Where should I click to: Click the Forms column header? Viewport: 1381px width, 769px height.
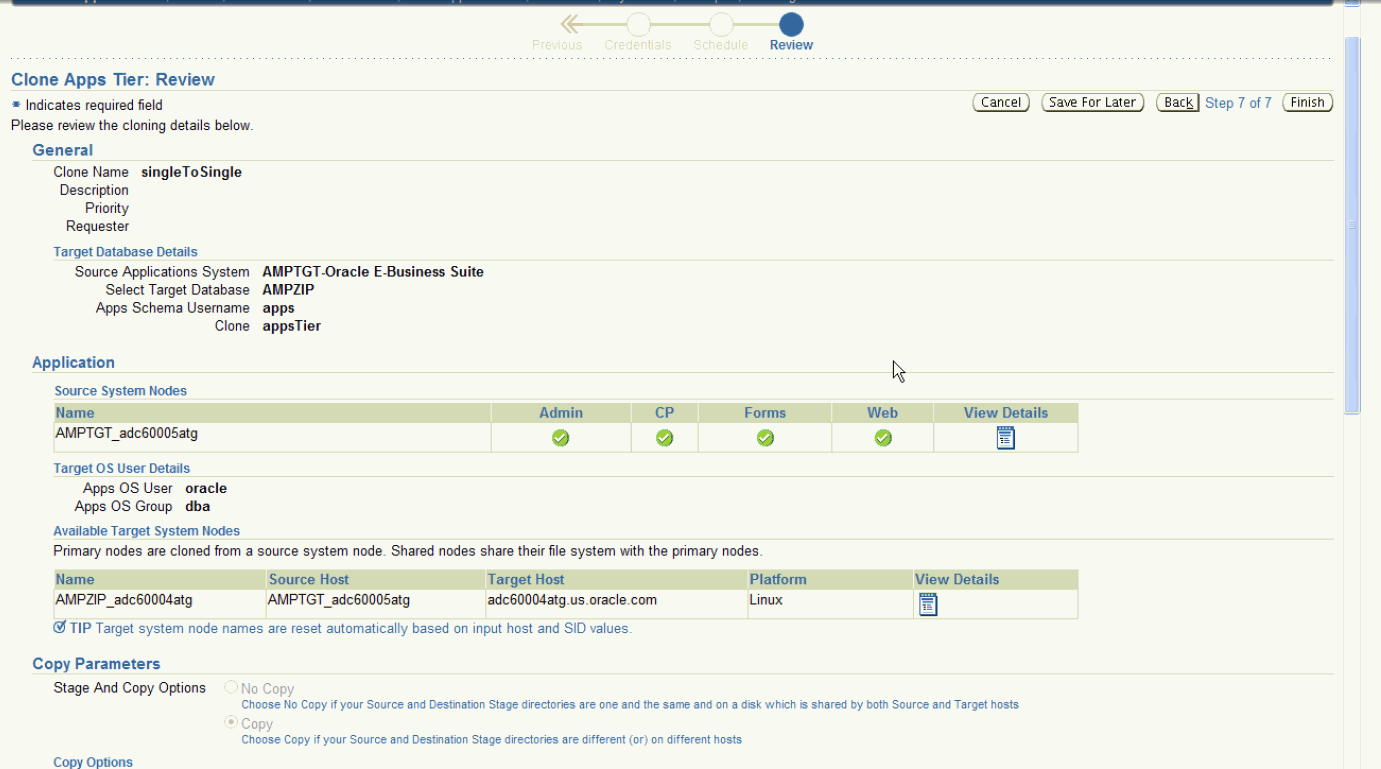pos(765,413)
